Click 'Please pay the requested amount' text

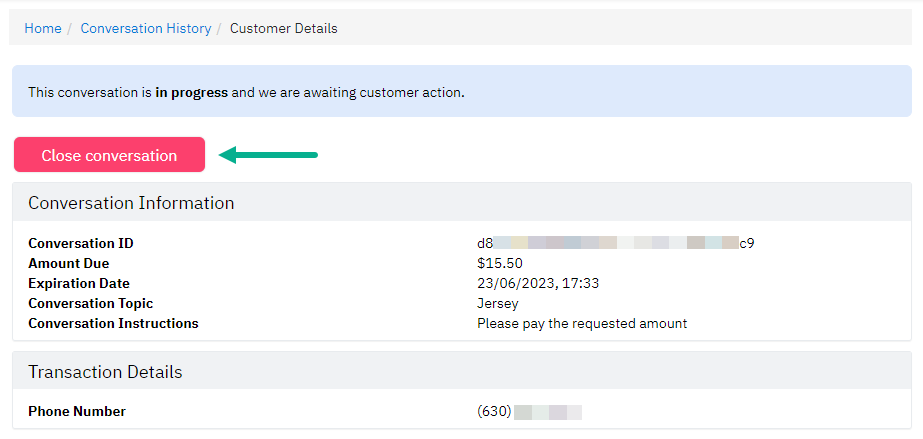click(x=582, y=323)
